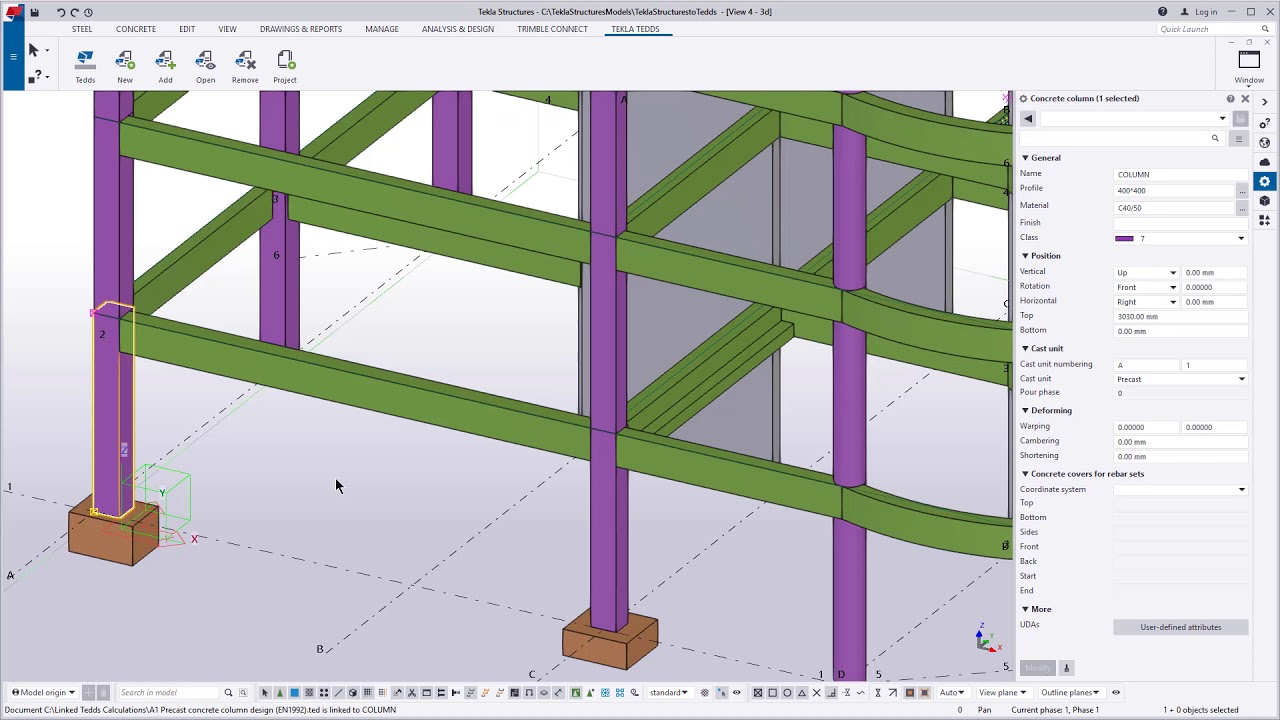The width and height of the screenshot is (1280, 720).
Task: Toggle the snap to reference points crossed square
Action: pyautogui.click(x=757, y=692)
